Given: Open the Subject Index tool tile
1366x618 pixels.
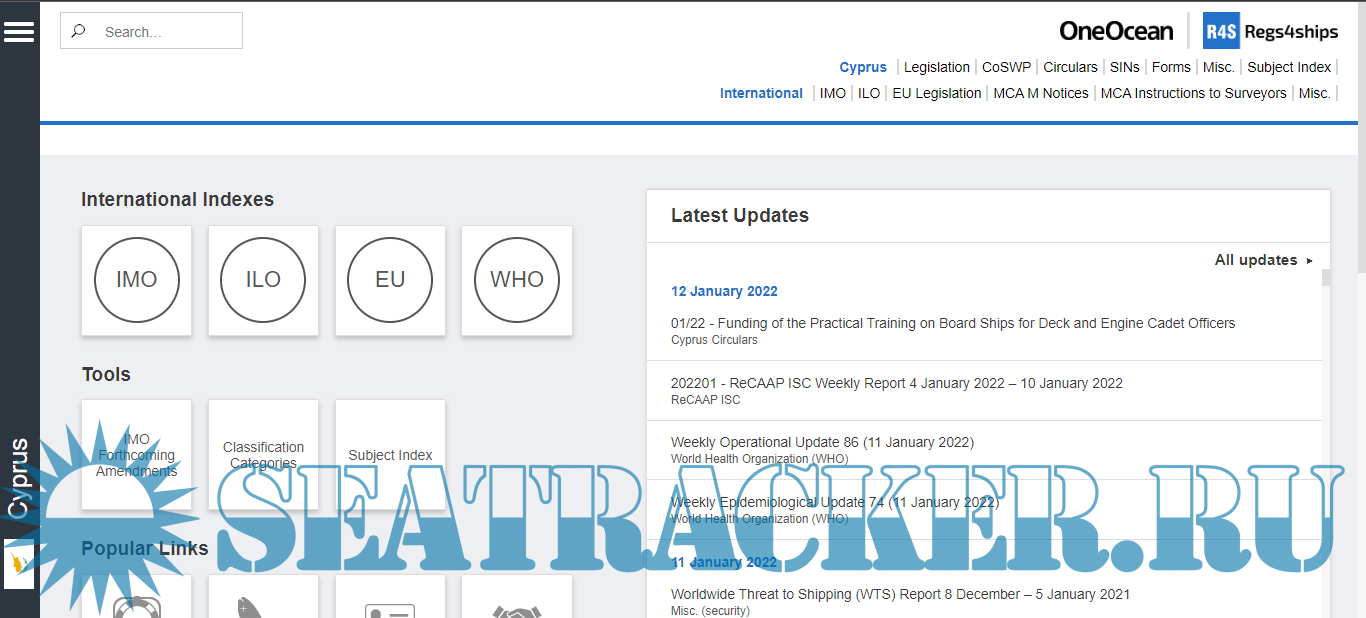Looking at the screenshot, I should coord(390,455).
